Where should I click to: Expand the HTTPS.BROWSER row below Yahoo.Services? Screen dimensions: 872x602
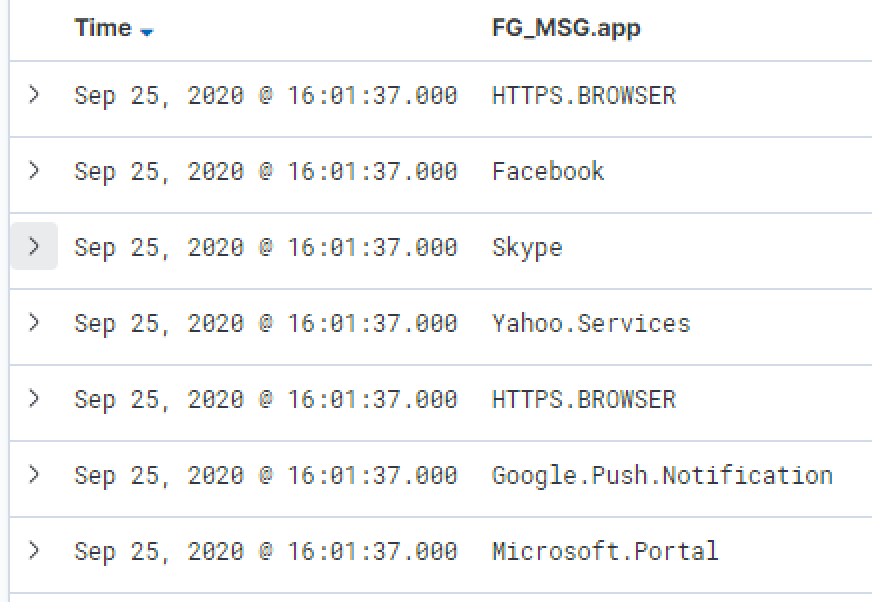click(34, 398)
